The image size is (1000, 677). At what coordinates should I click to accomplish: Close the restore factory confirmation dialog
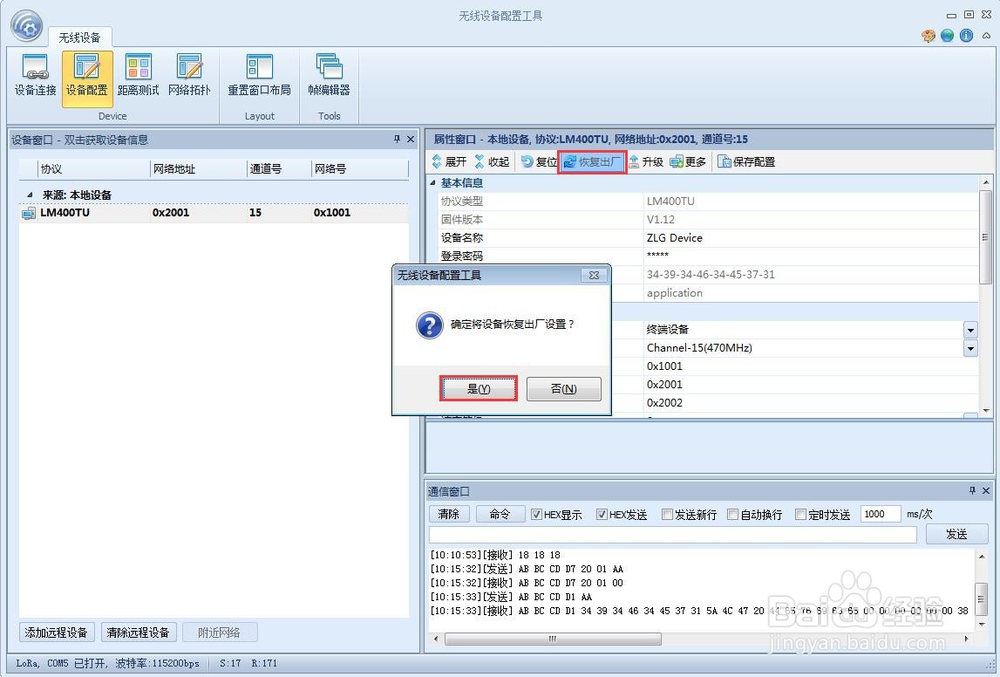(x=594, y=275)
